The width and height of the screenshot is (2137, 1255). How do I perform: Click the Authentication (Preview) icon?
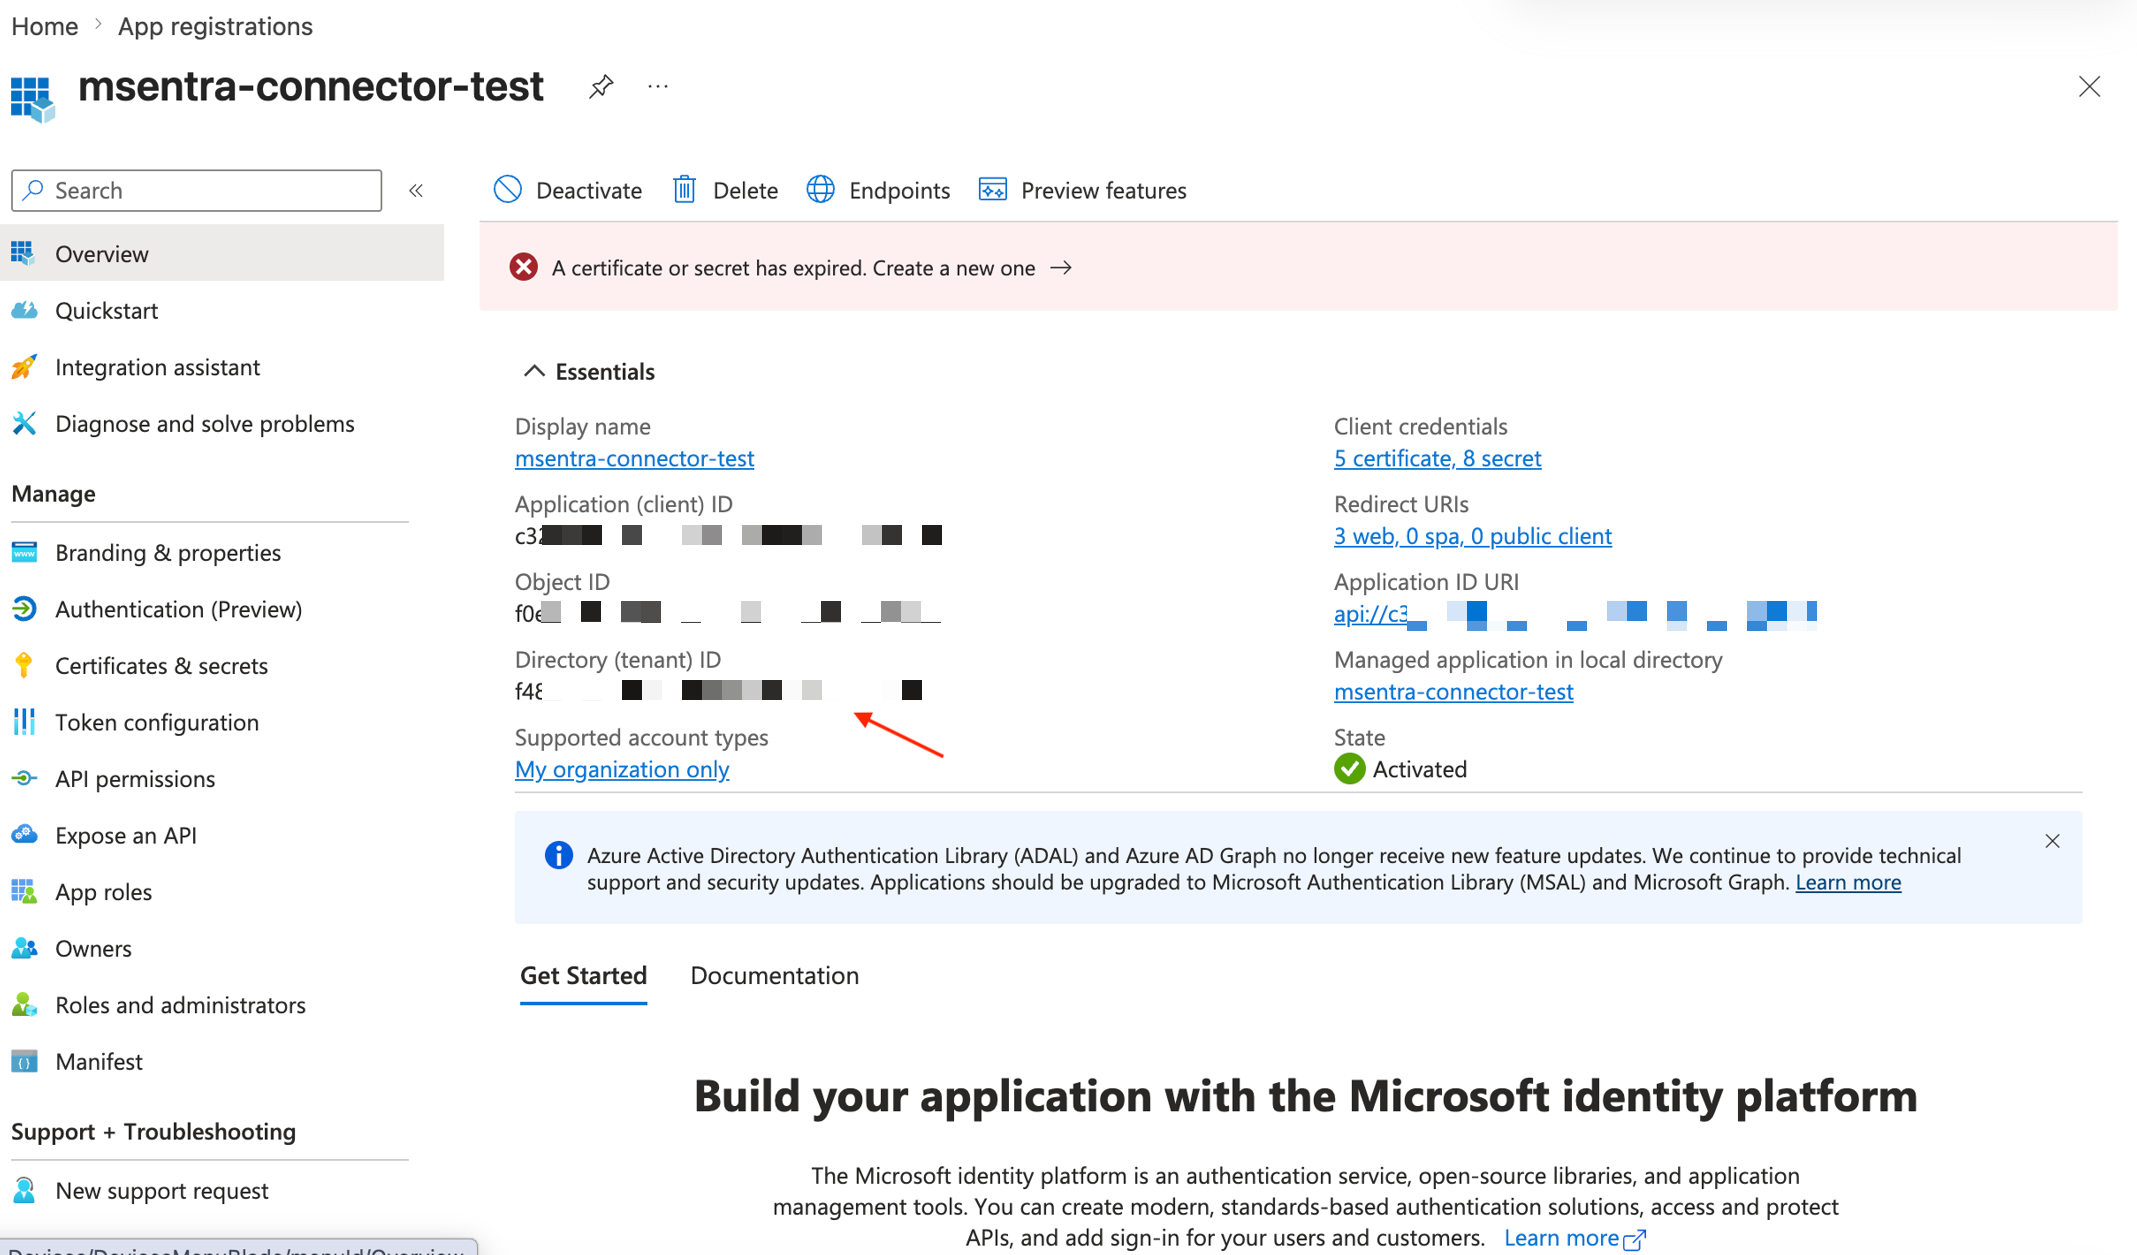click(x=25, y=609)
